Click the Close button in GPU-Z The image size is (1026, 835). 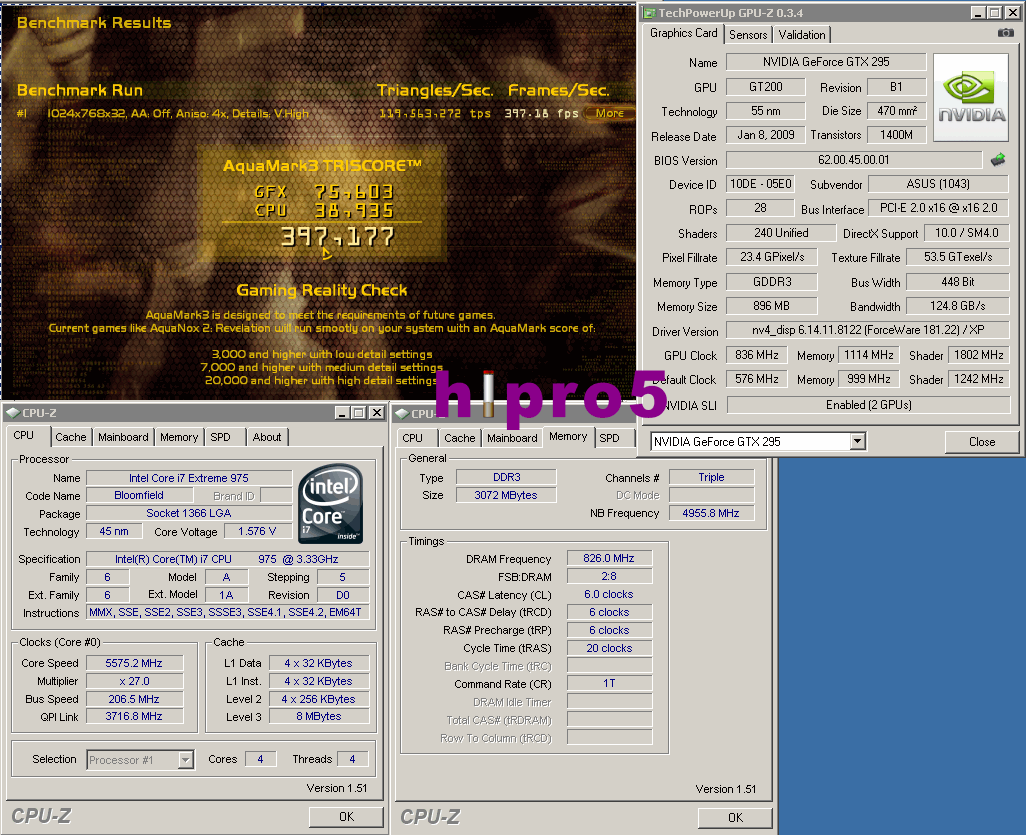982,442
